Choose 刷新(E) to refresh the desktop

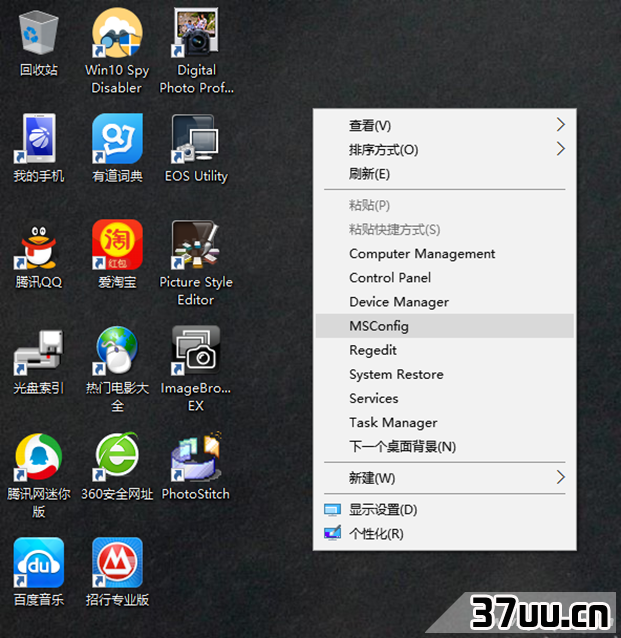coord(445,174)
